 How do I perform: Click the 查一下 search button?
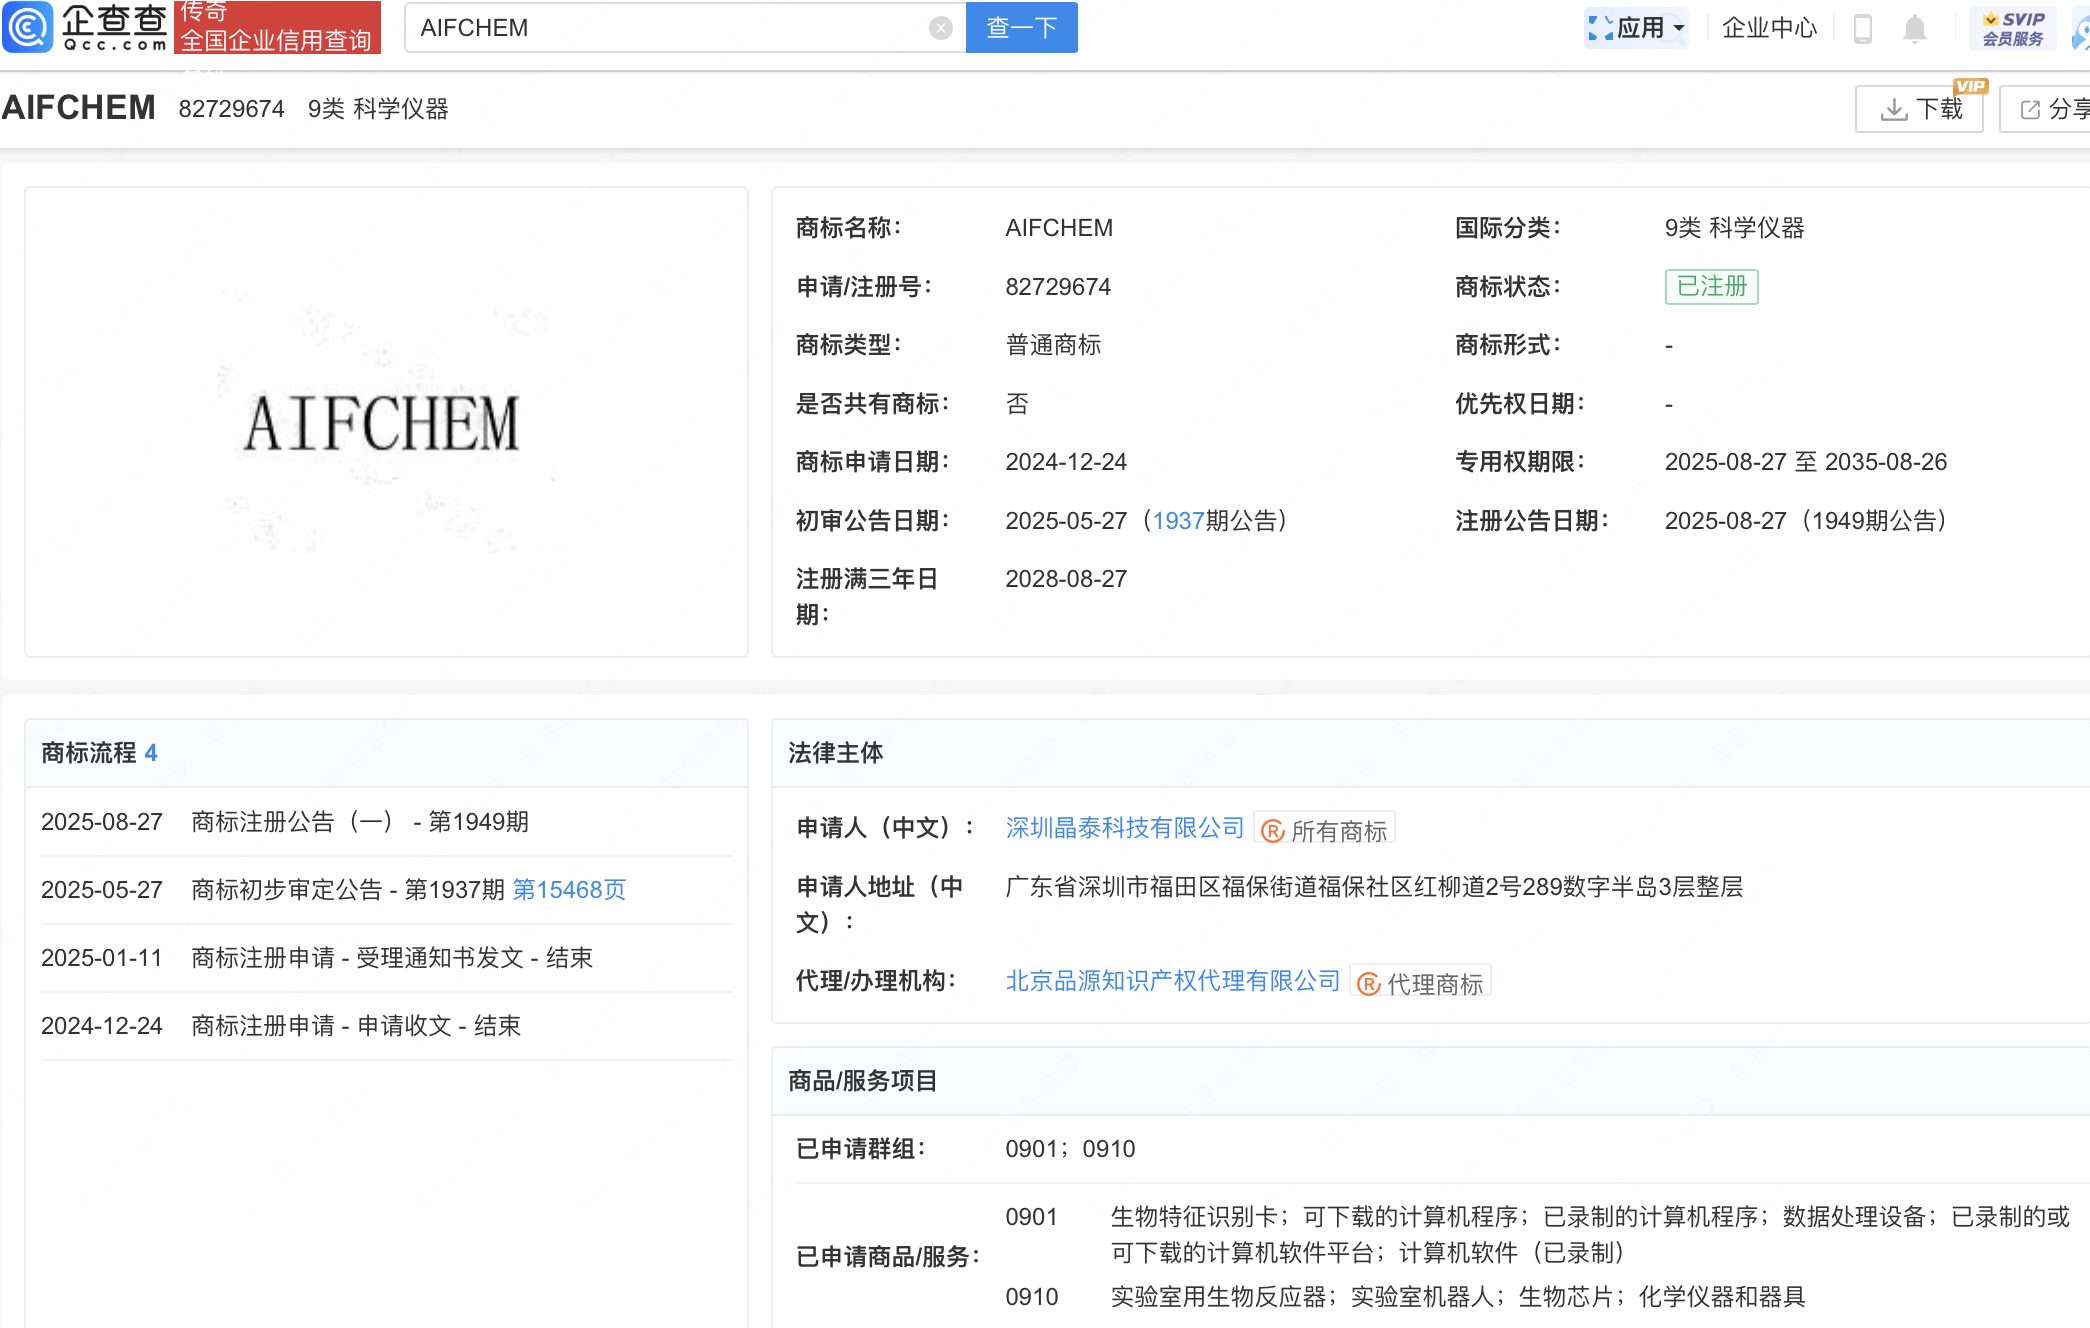pos(1021,27)
